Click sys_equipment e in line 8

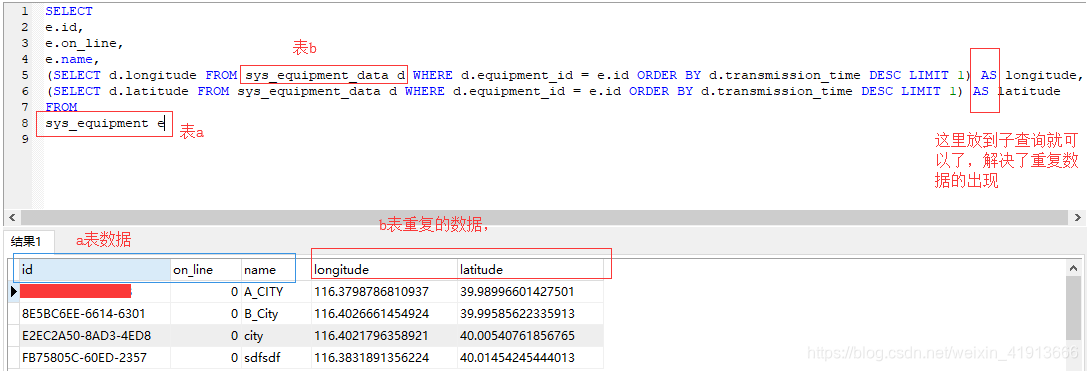coord(105,123)
